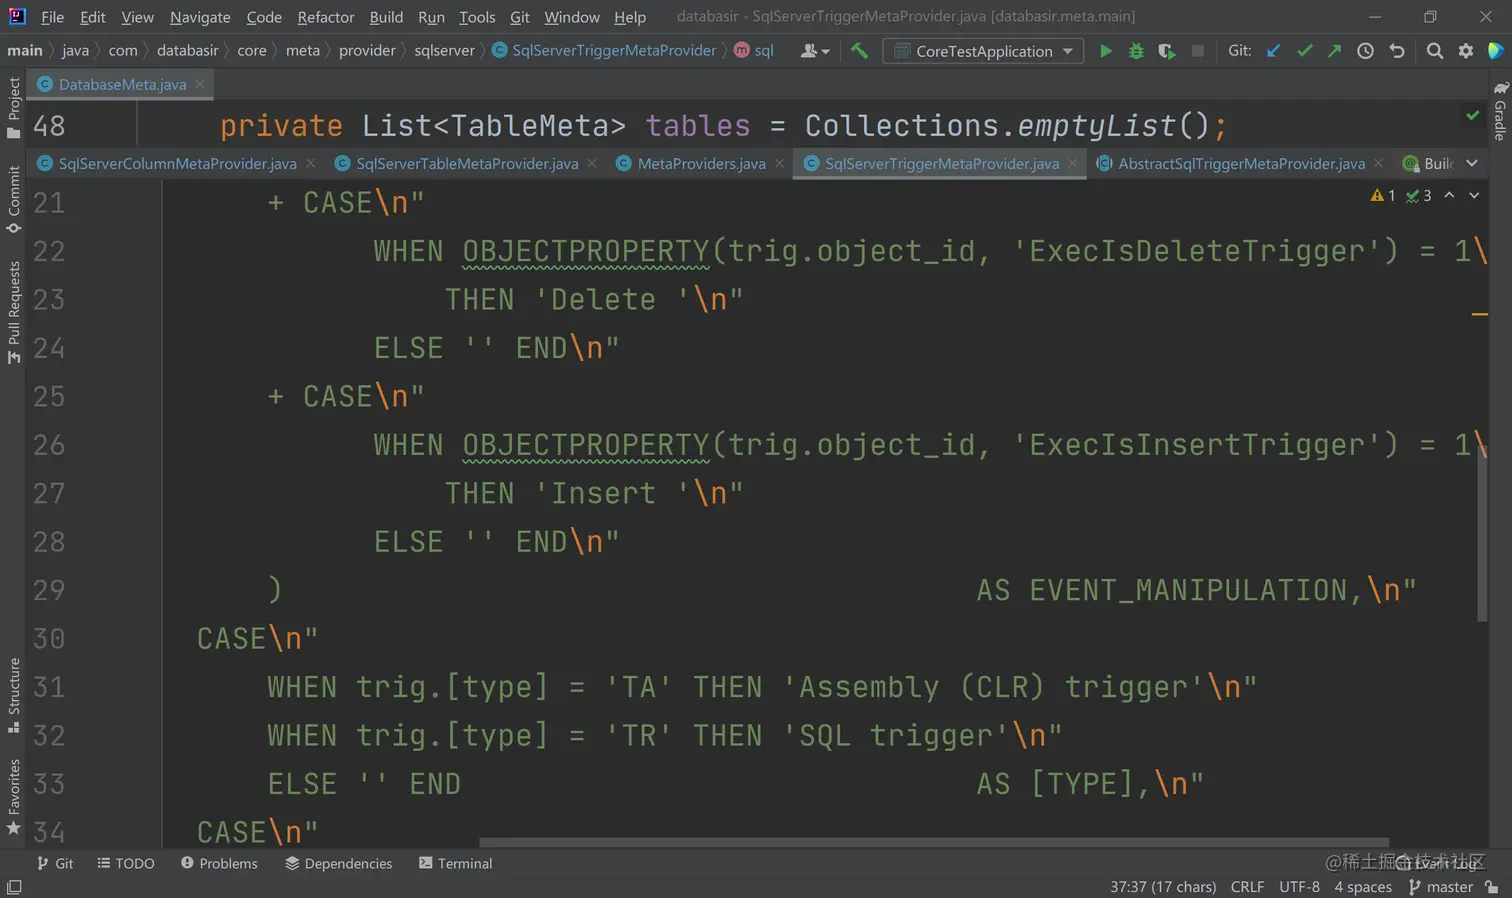
Task: Switch to MetaProviders.java tab
Action: (x=701, y=163)
